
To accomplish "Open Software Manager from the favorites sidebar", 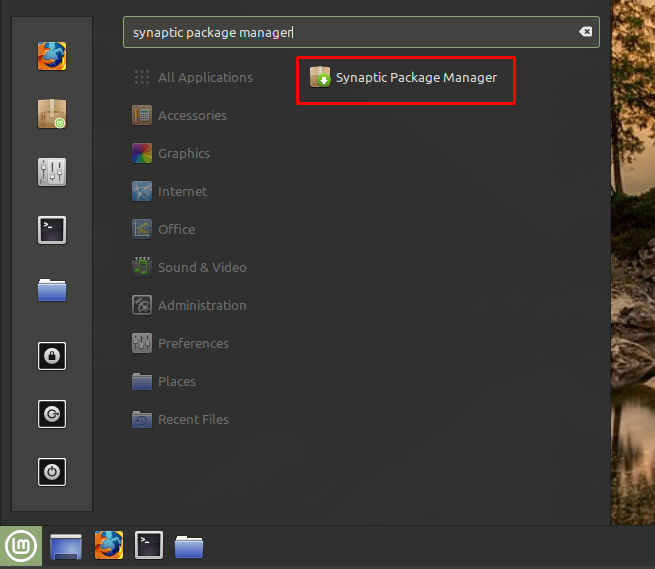I will point(52,114).
